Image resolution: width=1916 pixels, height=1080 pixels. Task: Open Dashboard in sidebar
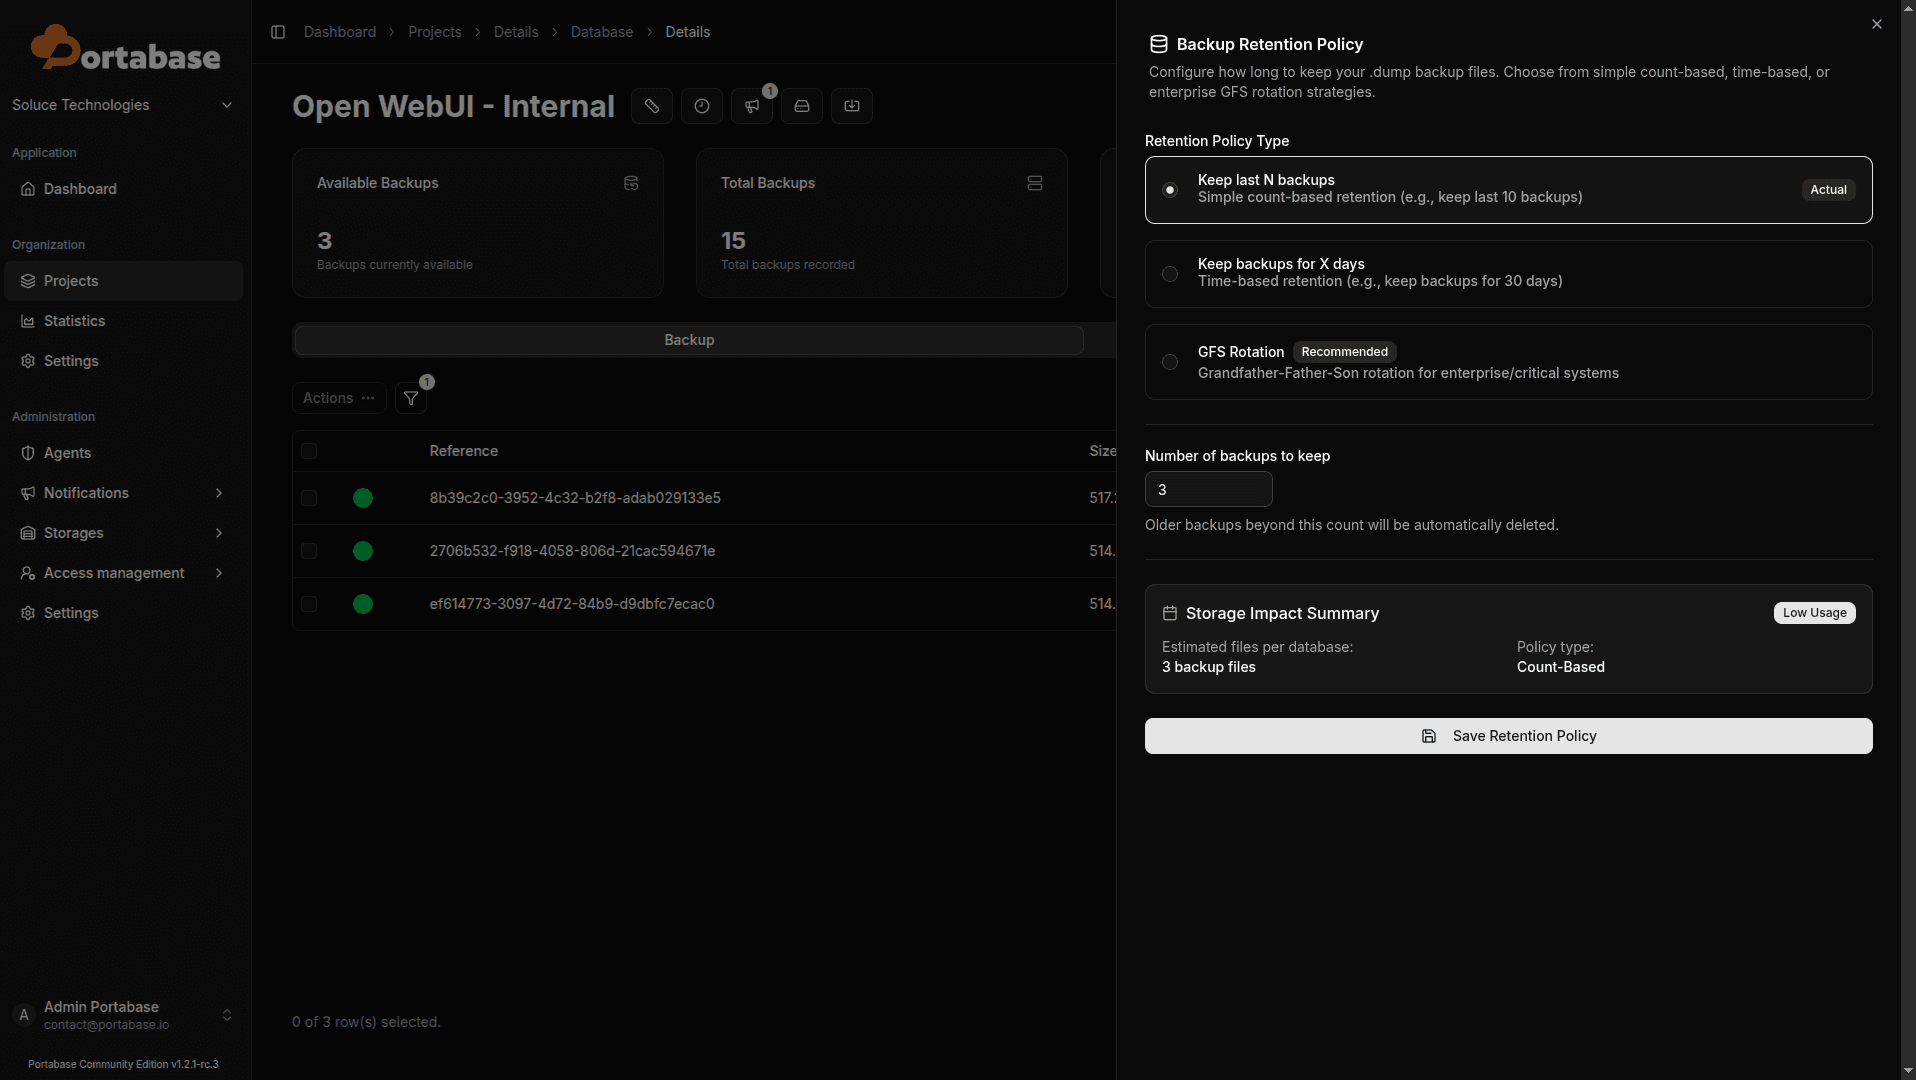click(123, 189)
